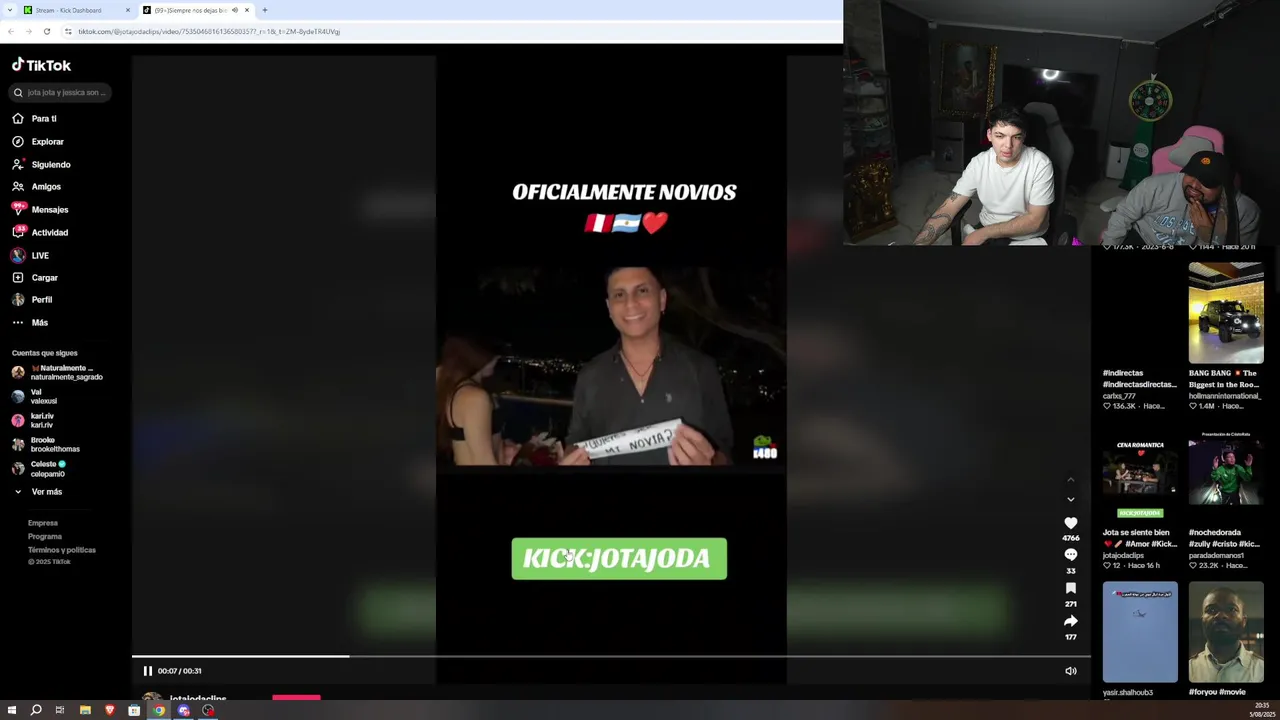
Task: Go to next video with down chevron
Action: (1071, 499)
